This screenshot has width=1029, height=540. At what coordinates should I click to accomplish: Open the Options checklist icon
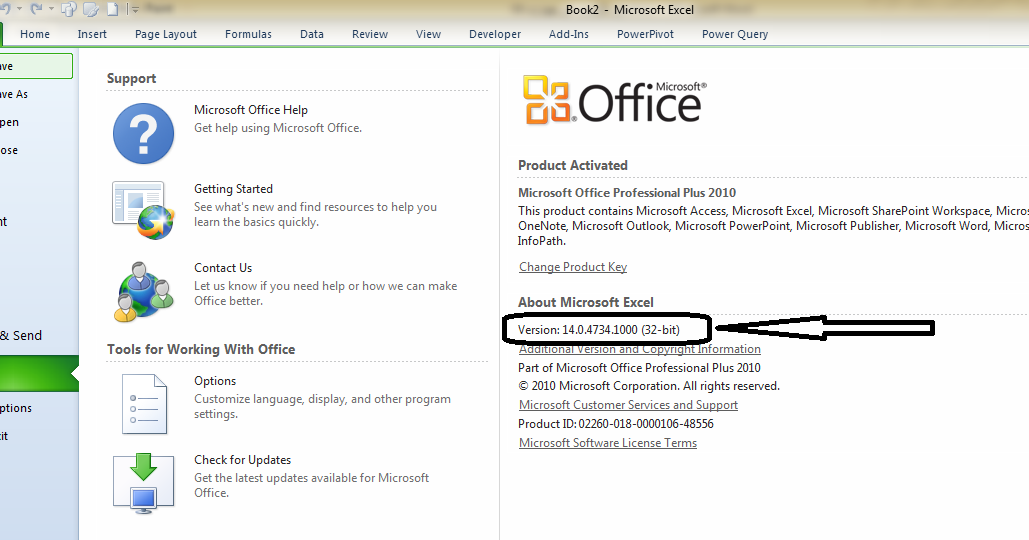point(144,404)
